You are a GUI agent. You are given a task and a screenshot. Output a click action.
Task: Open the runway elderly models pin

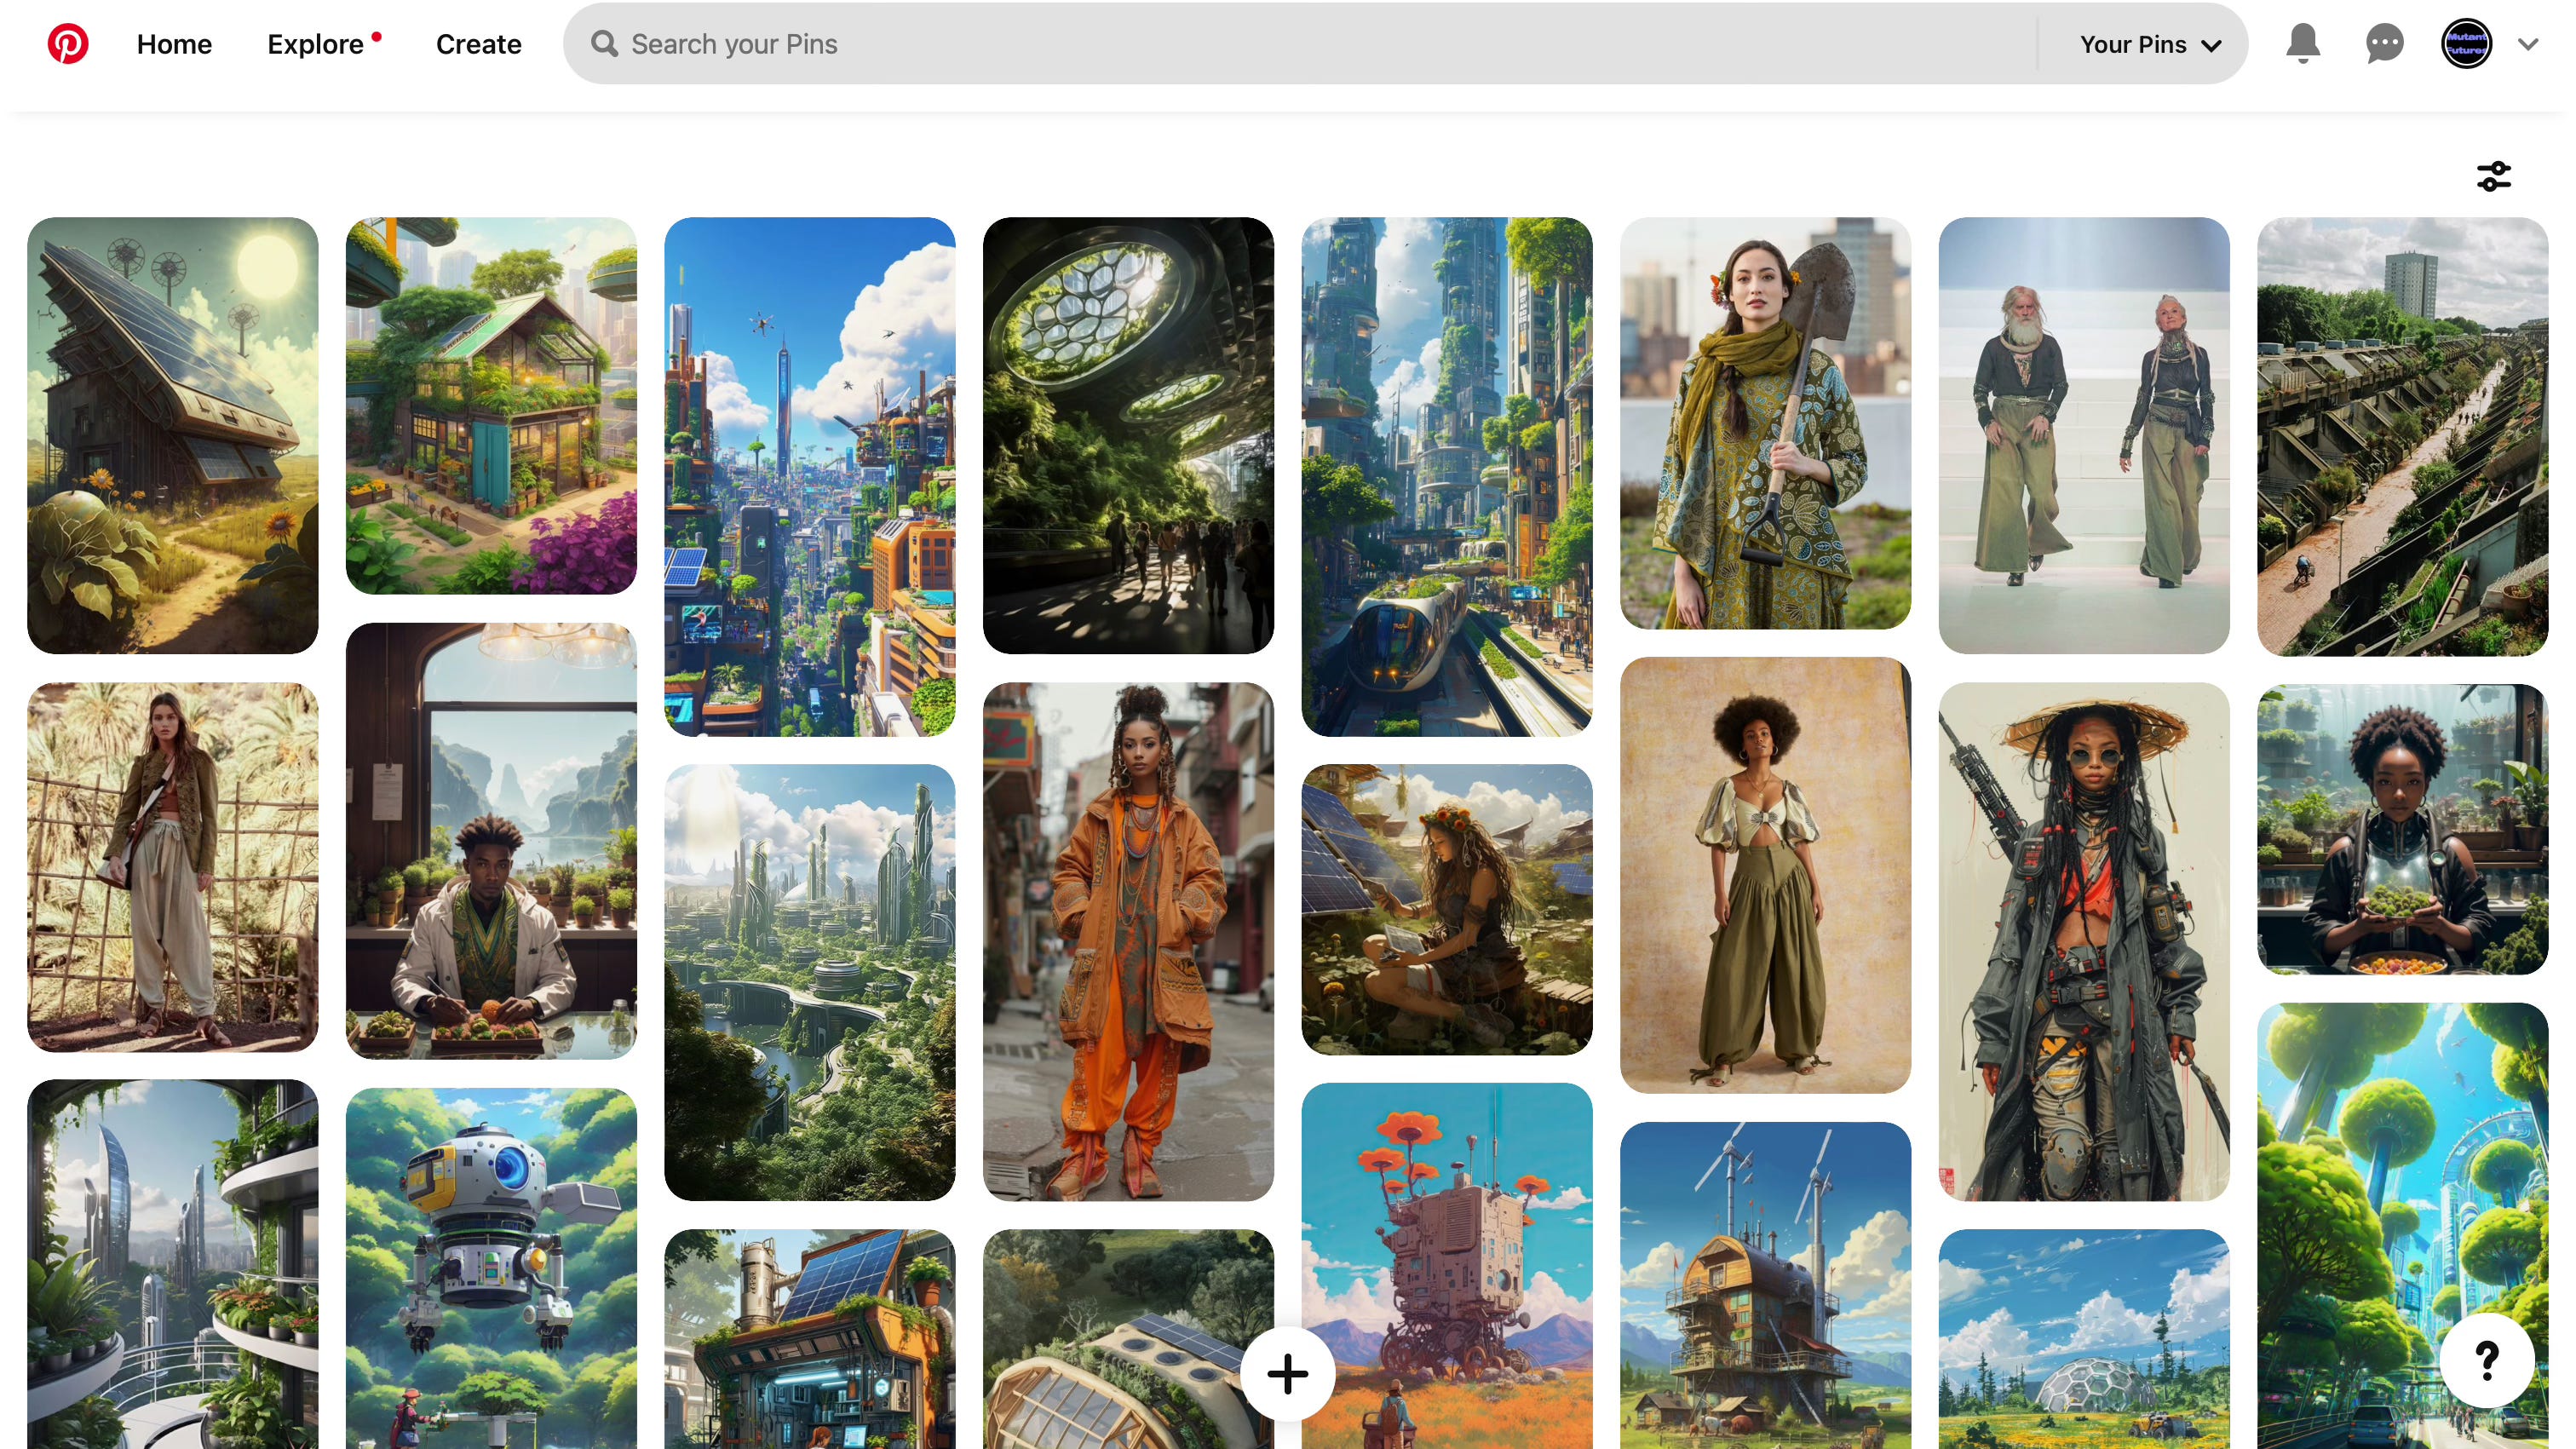(x=2083, y=435)
